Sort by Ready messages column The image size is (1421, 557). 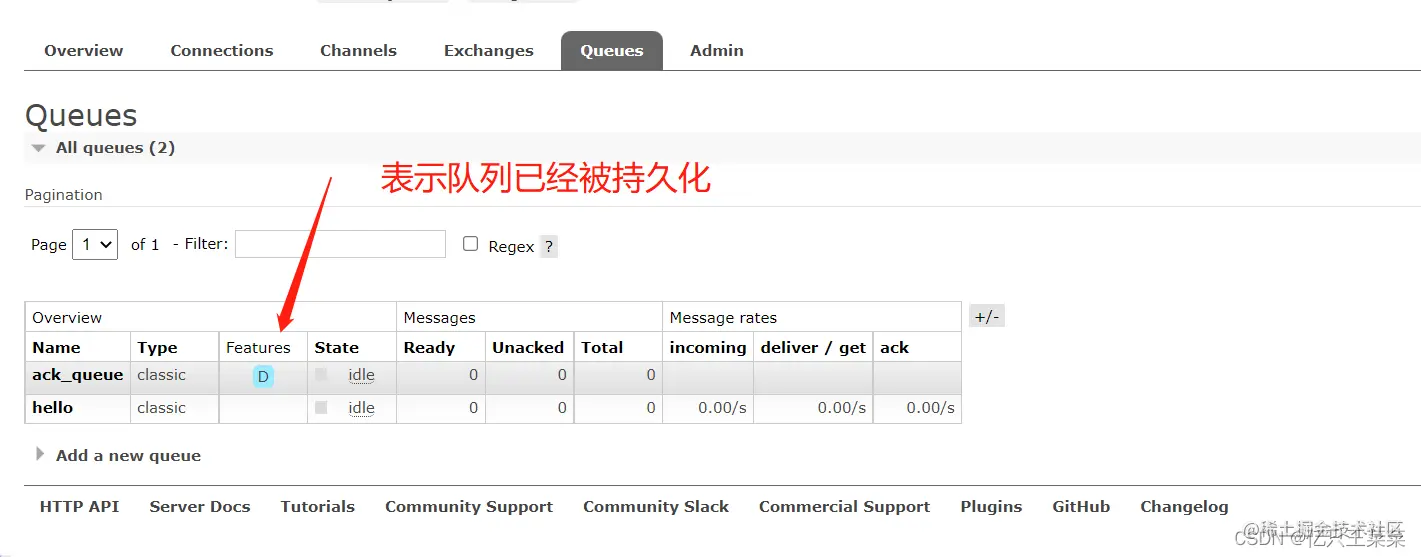pos(429,348)
